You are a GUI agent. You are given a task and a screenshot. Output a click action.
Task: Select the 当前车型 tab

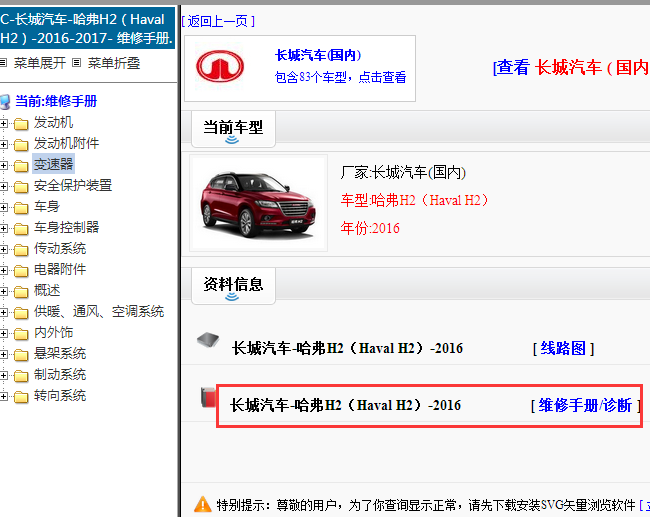tap(233, 128)
